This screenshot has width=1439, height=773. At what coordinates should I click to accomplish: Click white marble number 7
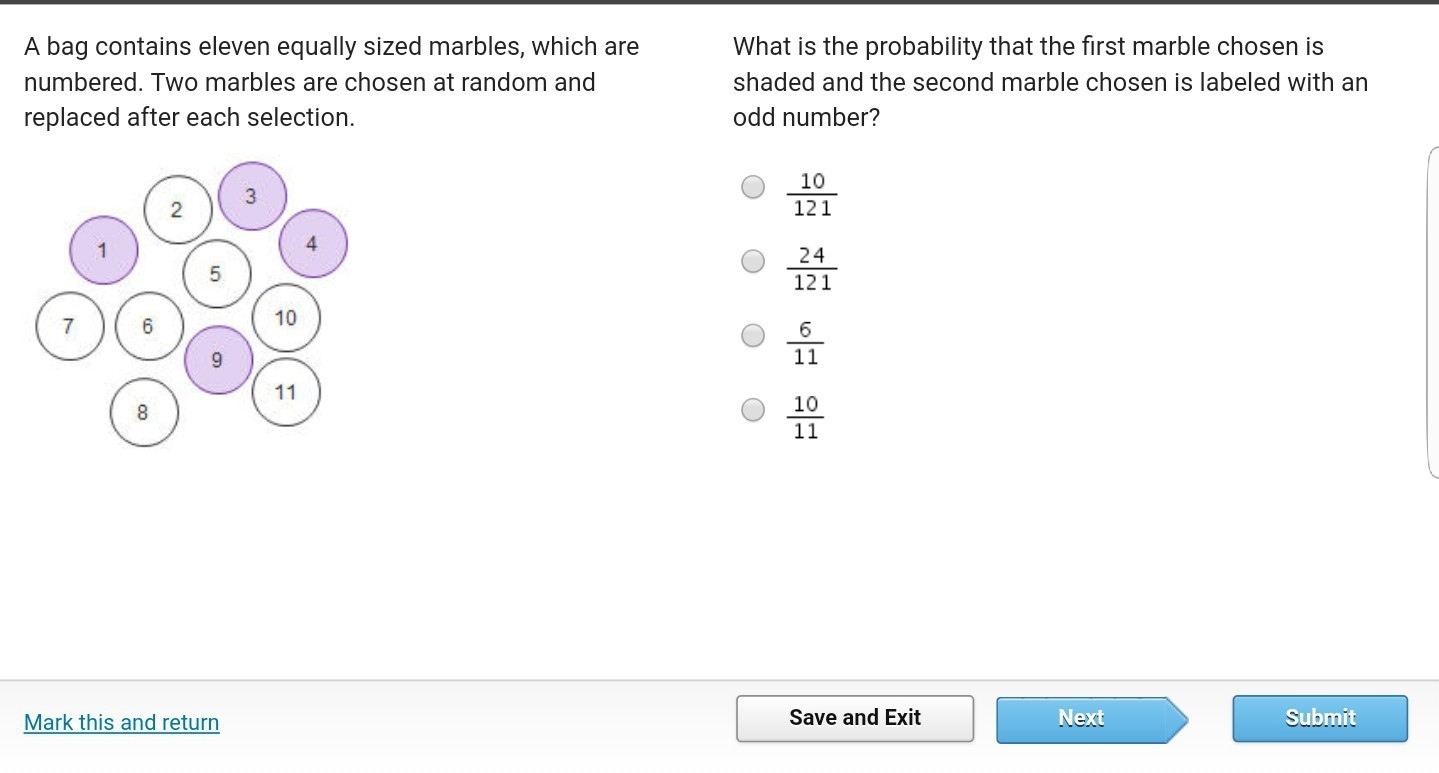69,326
